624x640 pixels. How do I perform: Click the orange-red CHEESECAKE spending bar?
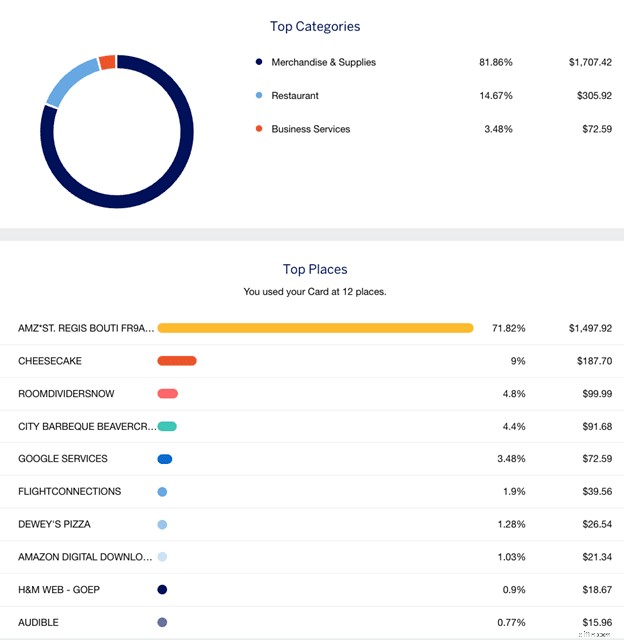177,361
